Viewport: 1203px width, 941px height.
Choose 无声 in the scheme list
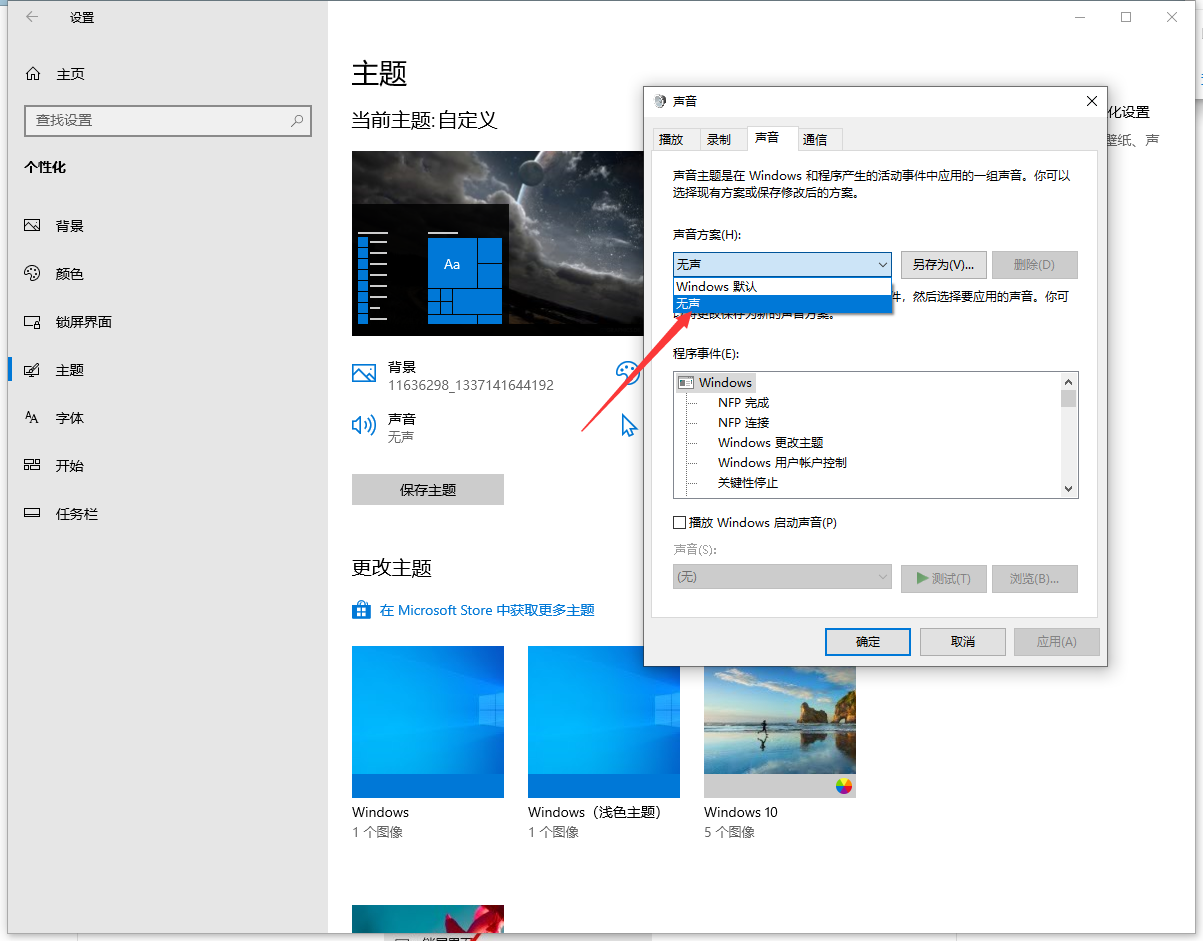tap(782, 303)
